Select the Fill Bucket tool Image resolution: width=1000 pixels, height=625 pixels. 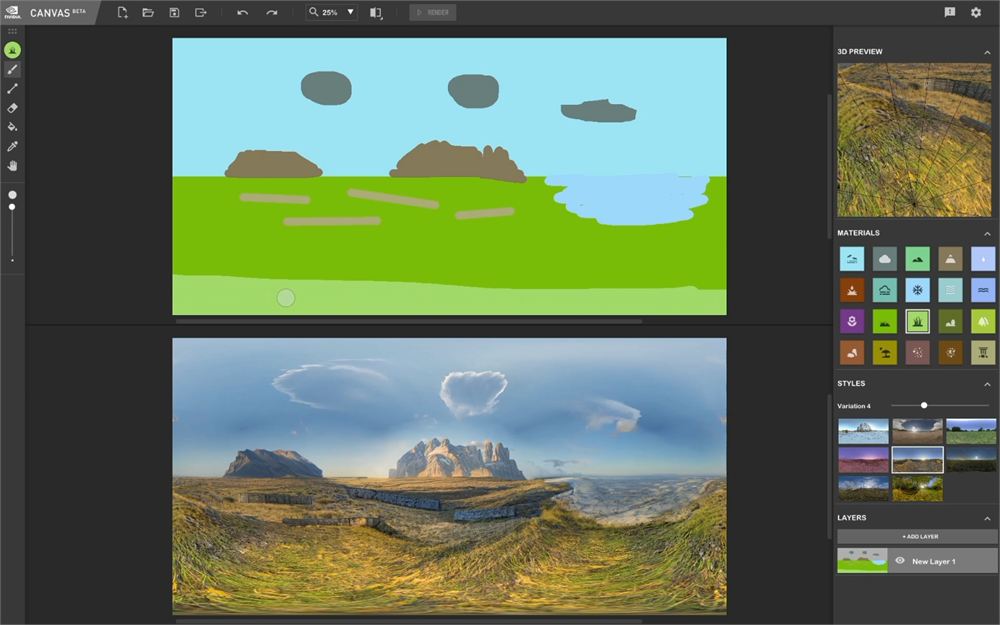(x=12, y=127)
